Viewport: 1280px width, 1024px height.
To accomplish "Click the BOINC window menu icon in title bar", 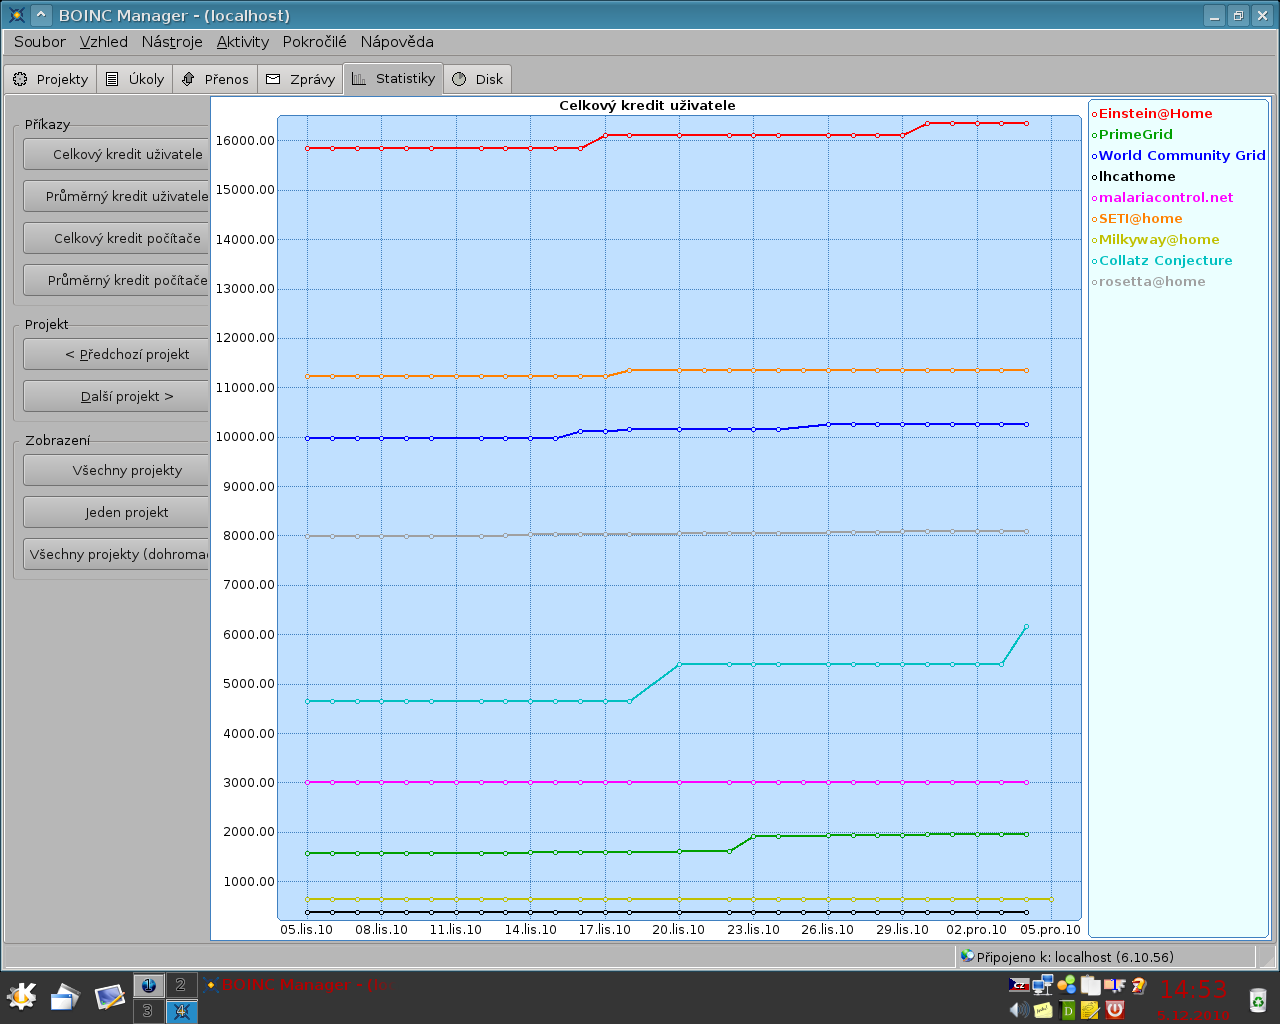I will pos(16,15).
